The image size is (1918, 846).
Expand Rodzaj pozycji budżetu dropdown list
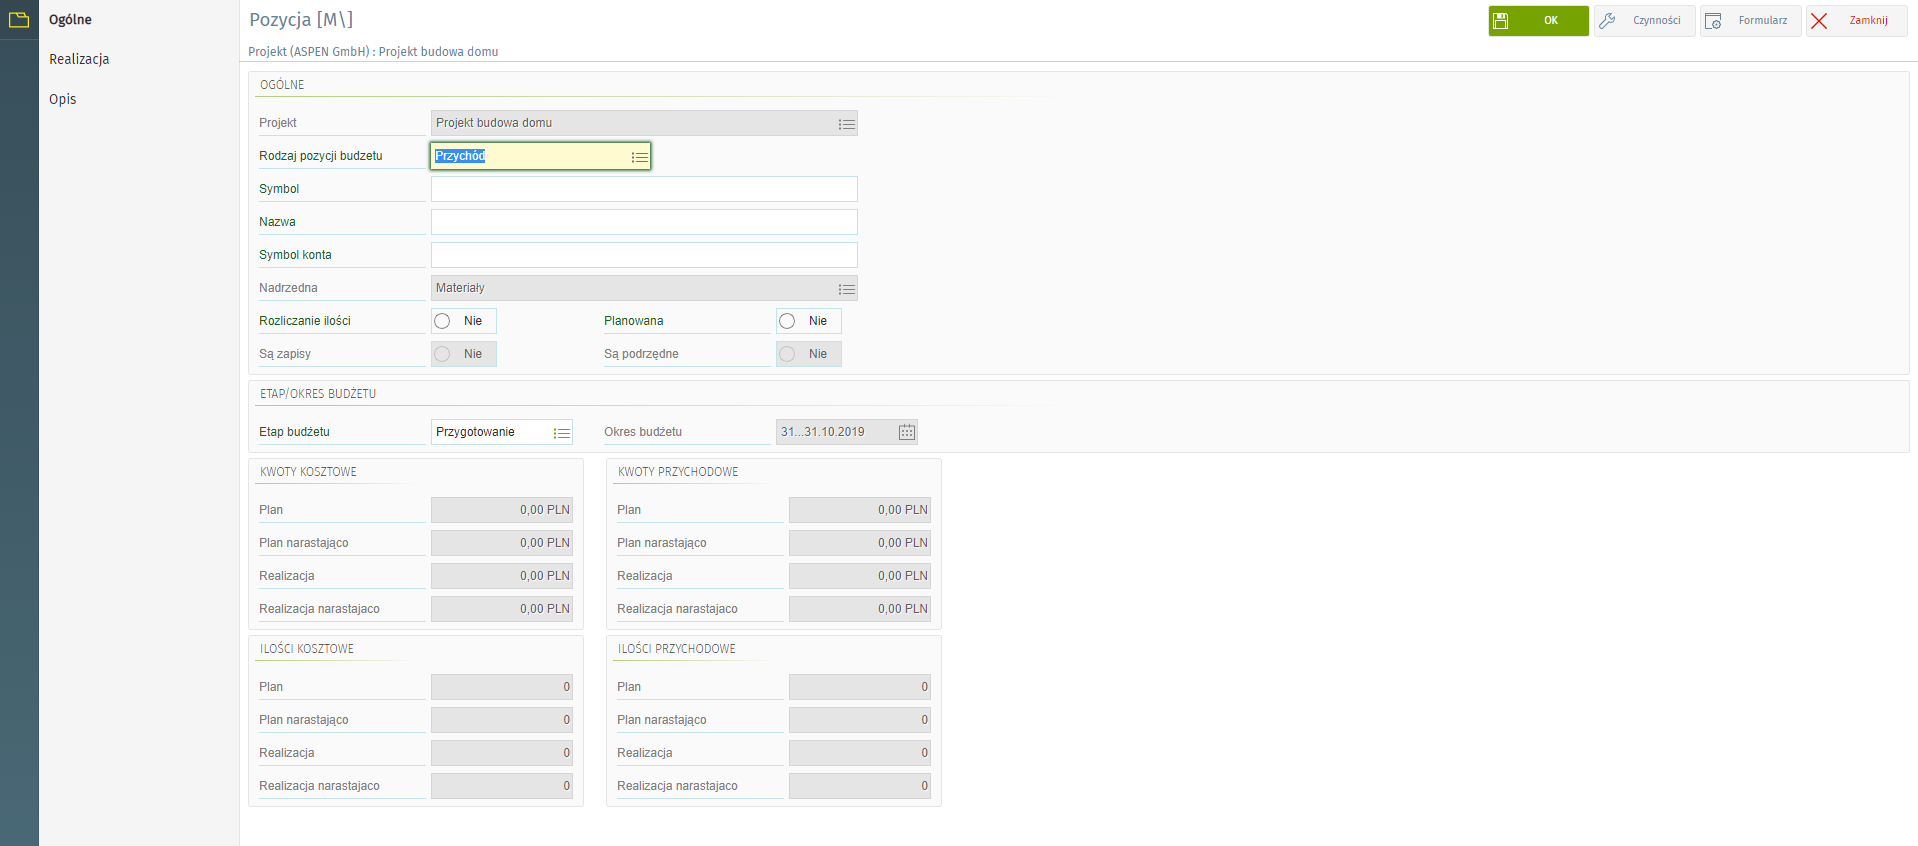[639, 157]
